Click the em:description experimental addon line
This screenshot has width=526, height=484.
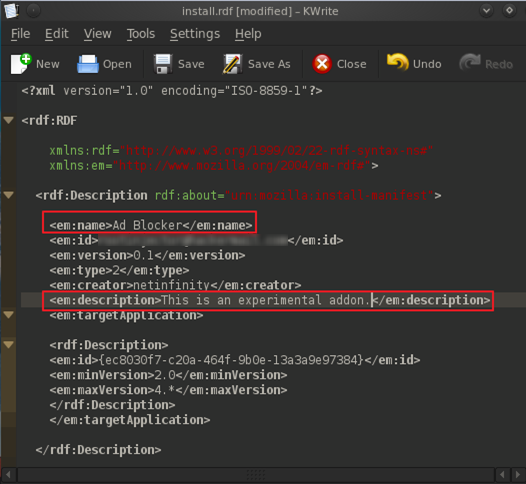(x=270, y=300)
